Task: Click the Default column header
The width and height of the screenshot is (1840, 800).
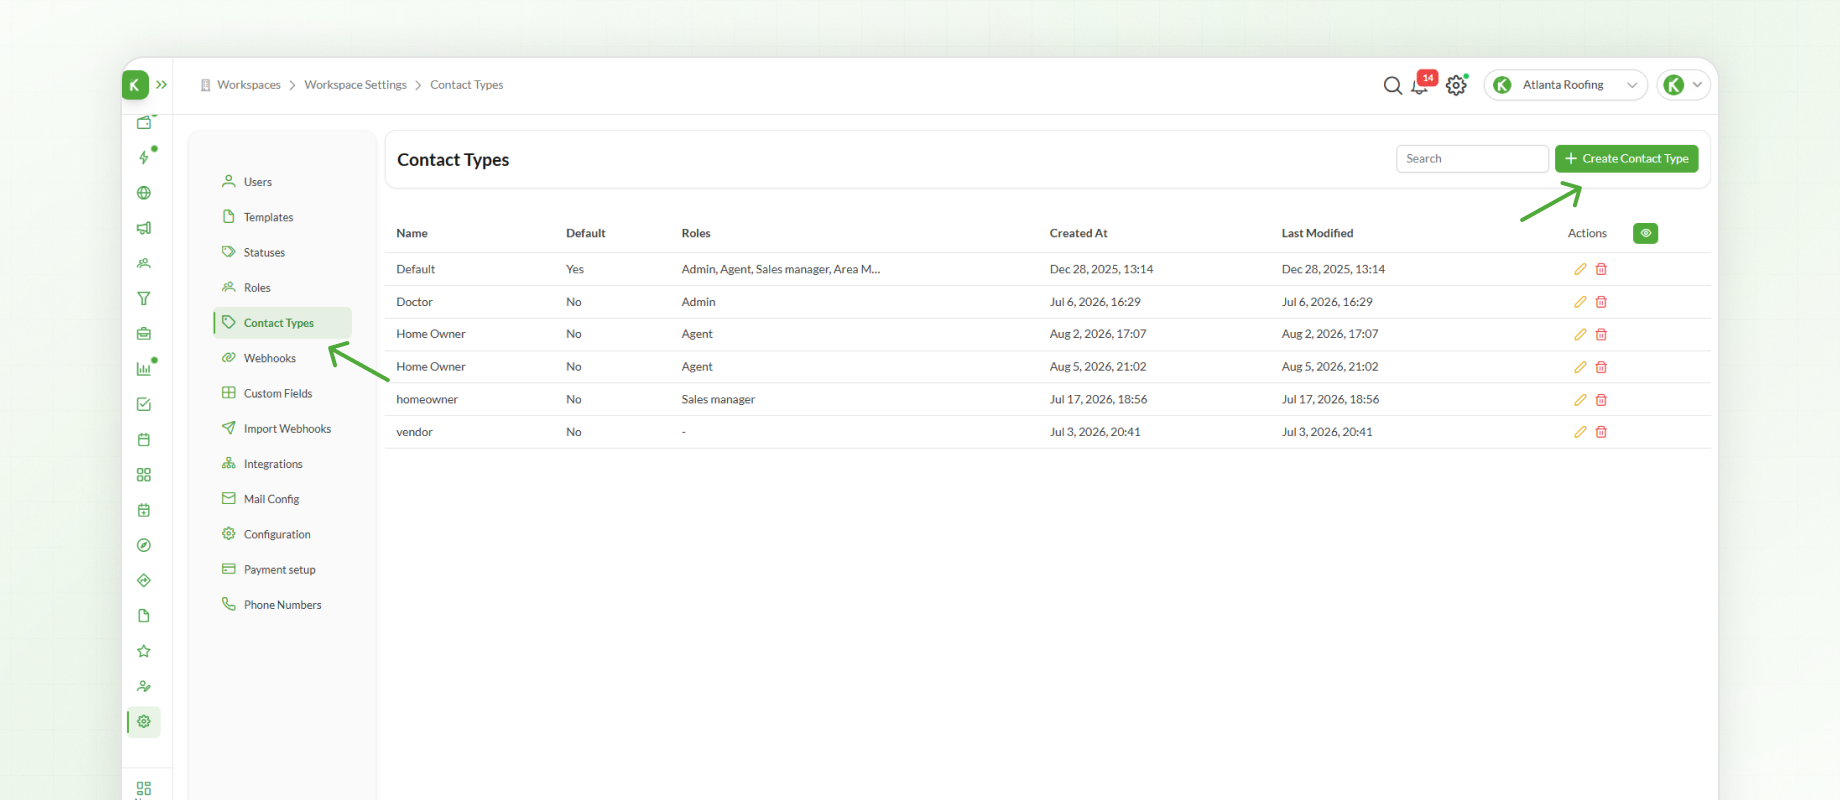Action: click(x=586, y=233)
